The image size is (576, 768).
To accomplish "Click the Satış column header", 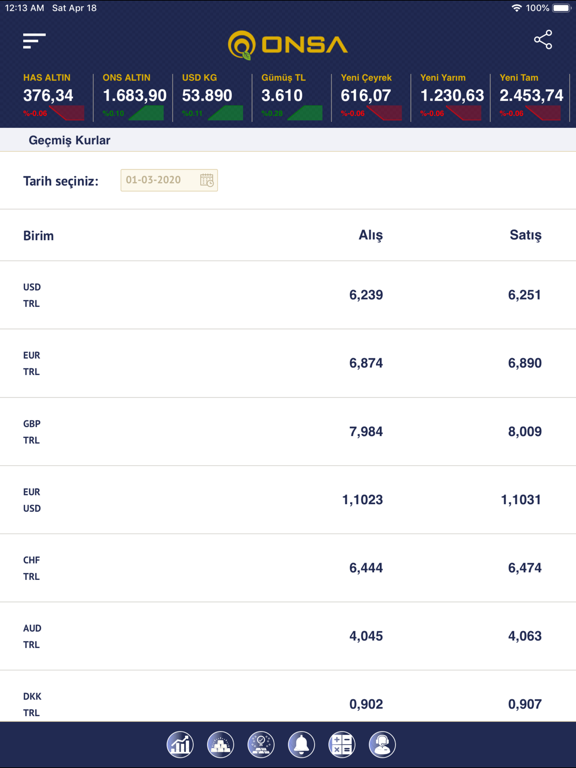I will point(526,235).
